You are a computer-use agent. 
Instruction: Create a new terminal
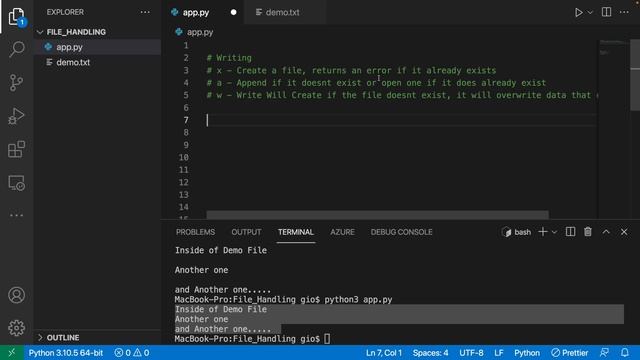(542, 232)
